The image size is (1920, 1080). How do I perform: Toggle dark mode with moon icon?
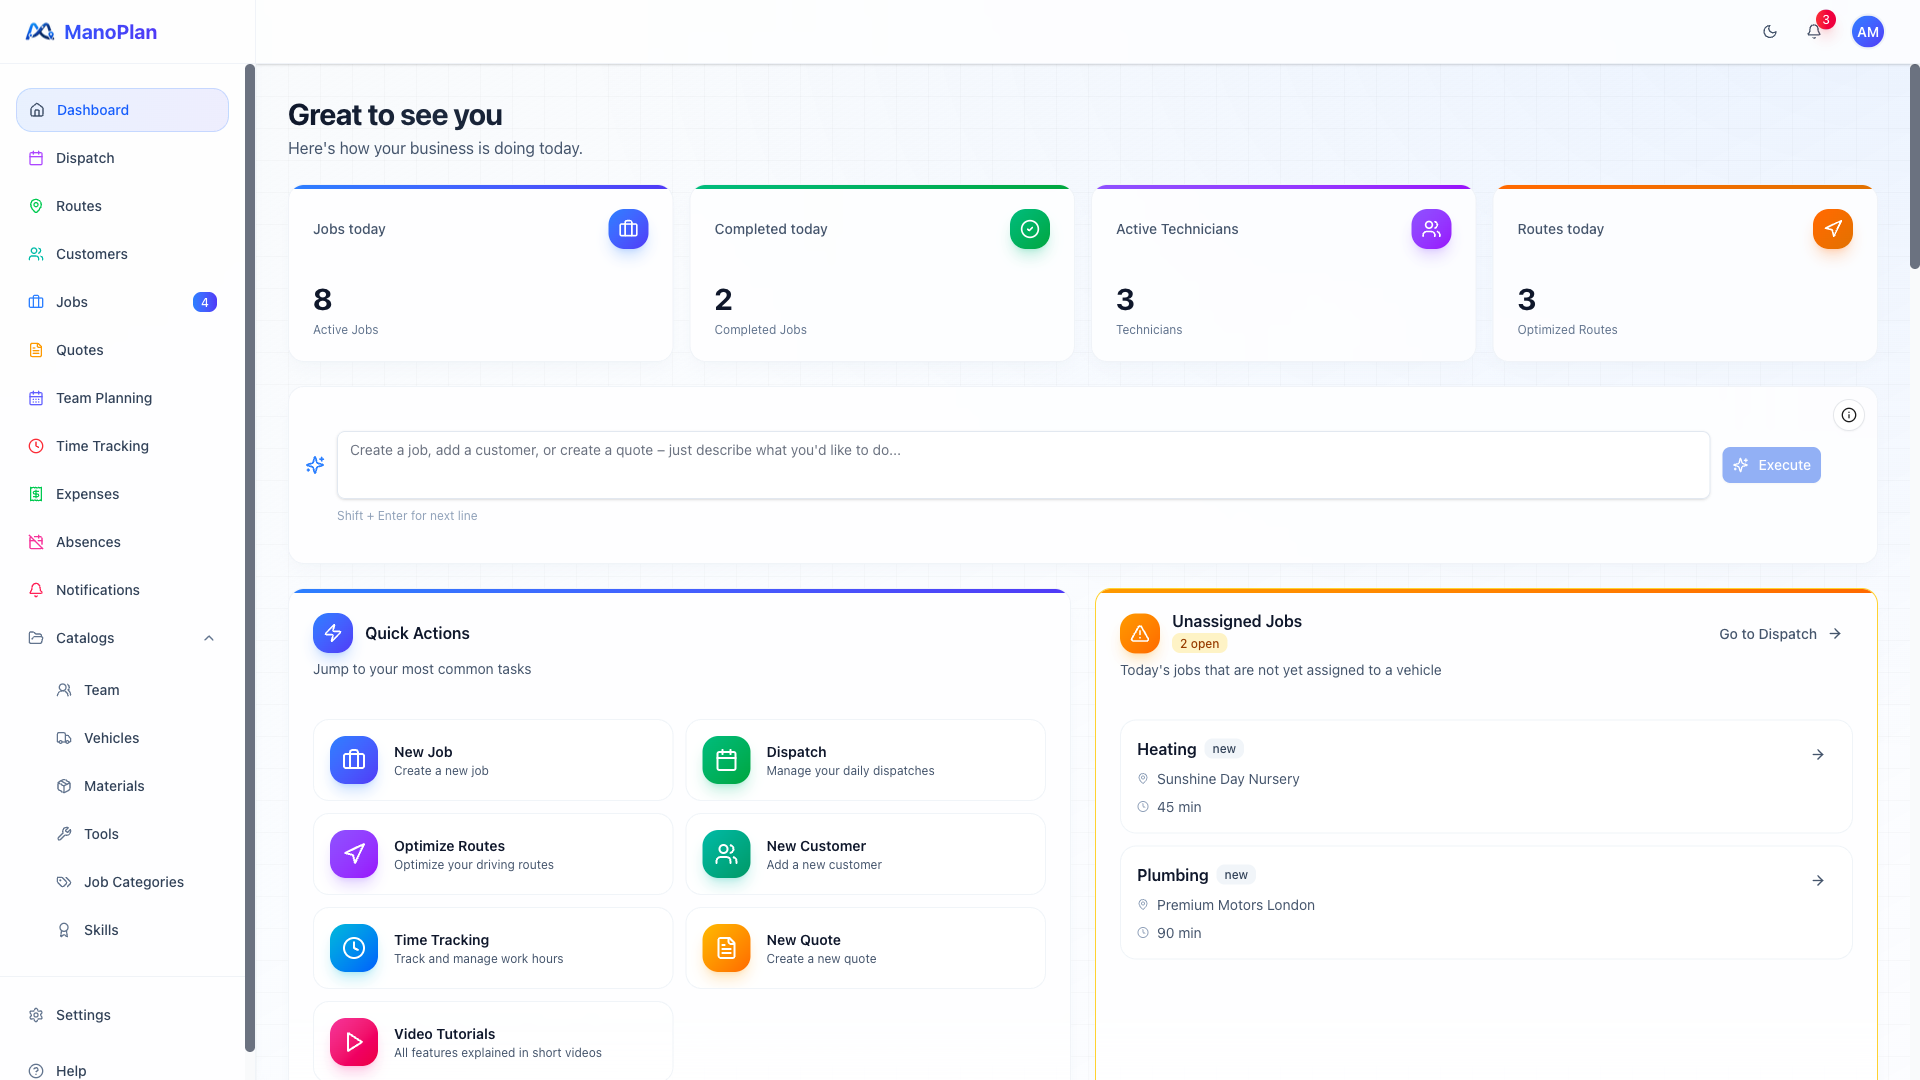1769,32
